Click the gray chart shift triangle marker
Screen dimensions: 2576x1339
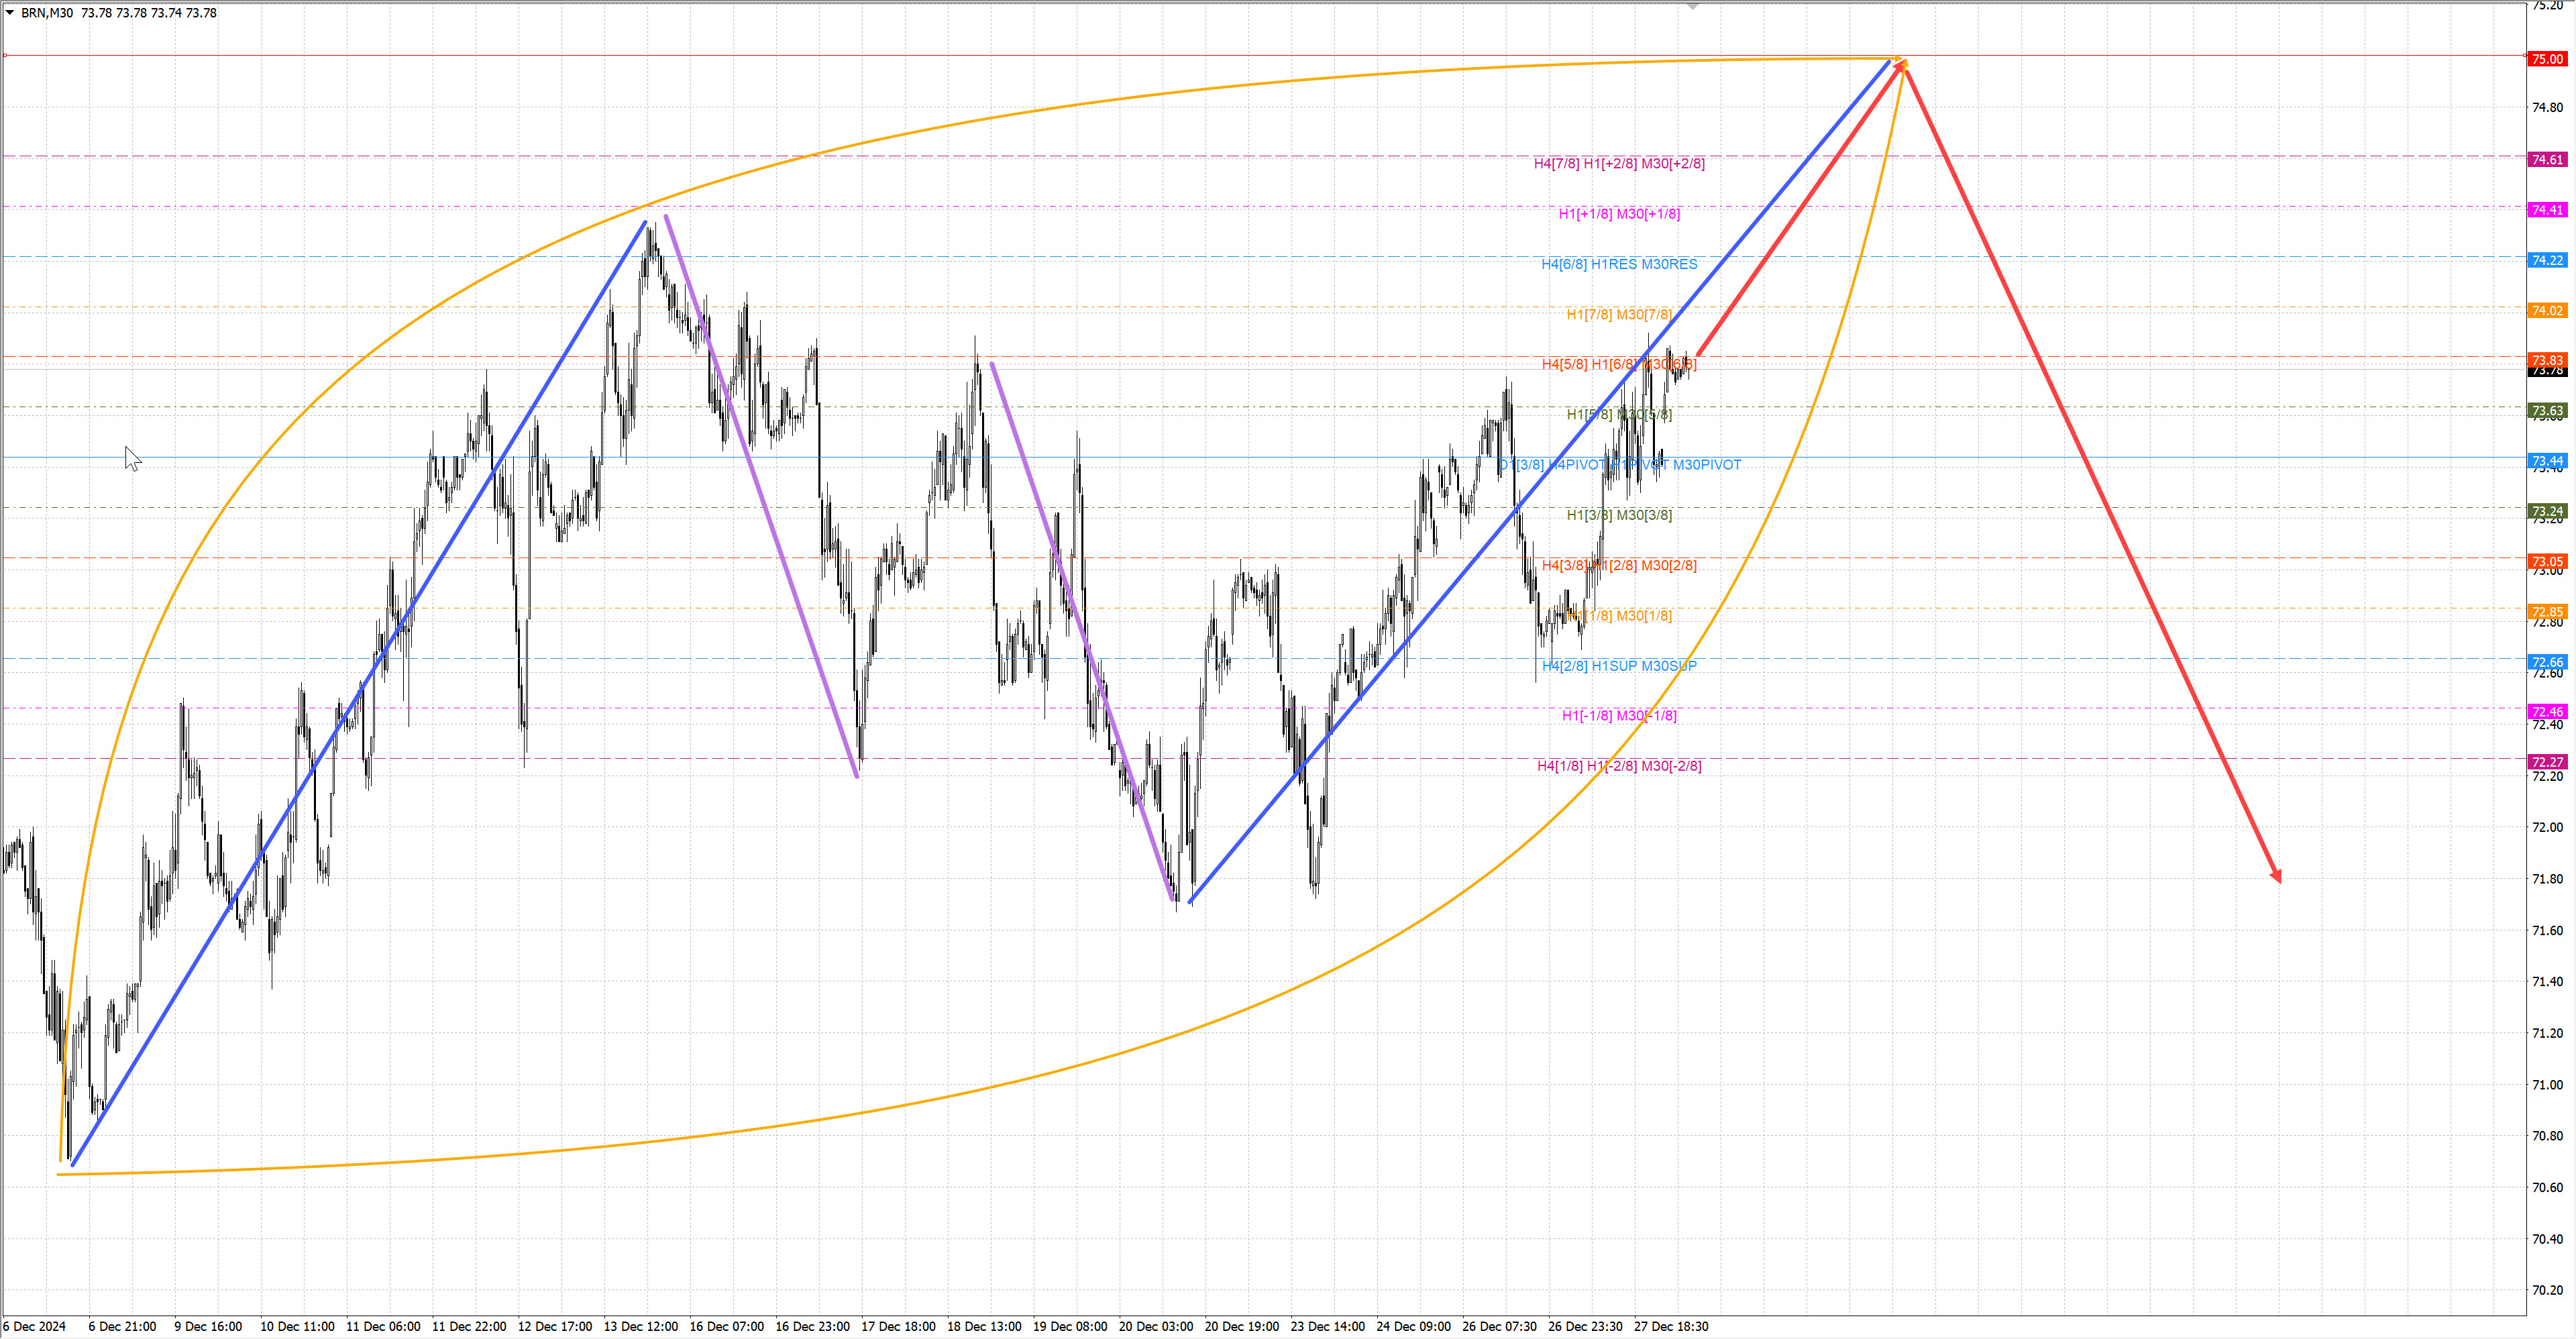click(x=1692, y=7)
